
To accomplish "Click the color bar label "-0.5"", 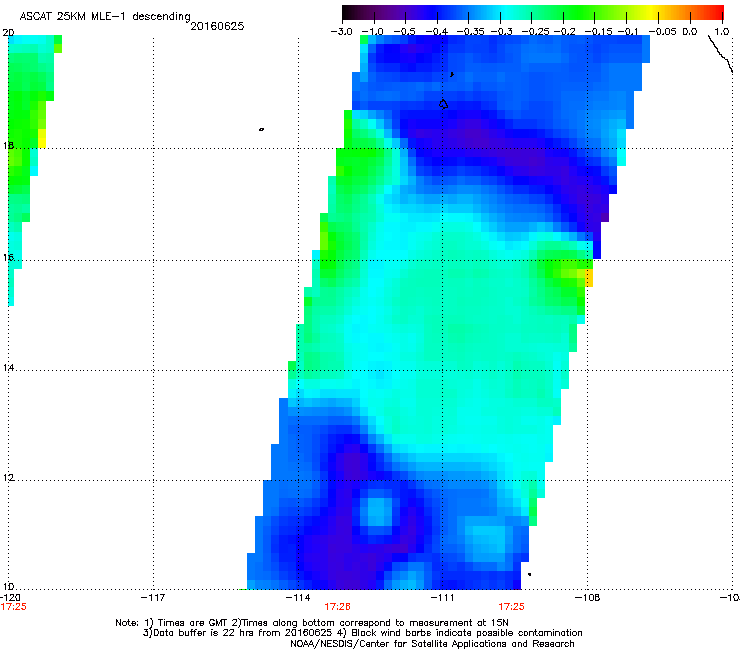I will (404, 32).
